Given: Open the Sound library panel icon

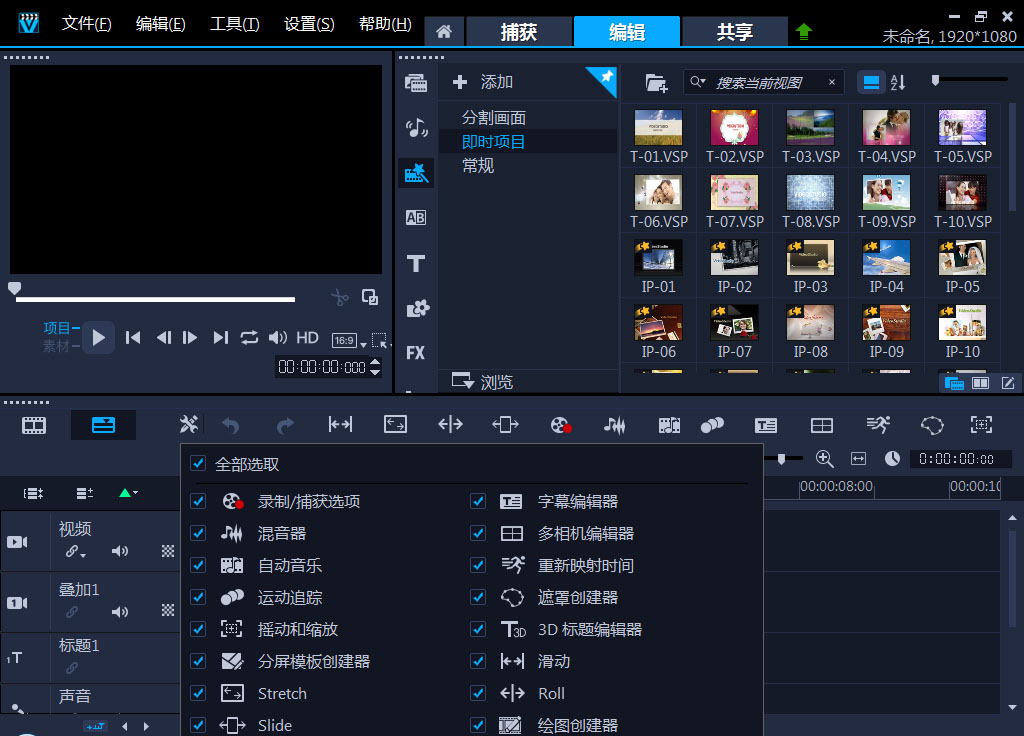Looking at the screenshot, I should point(416,127).
